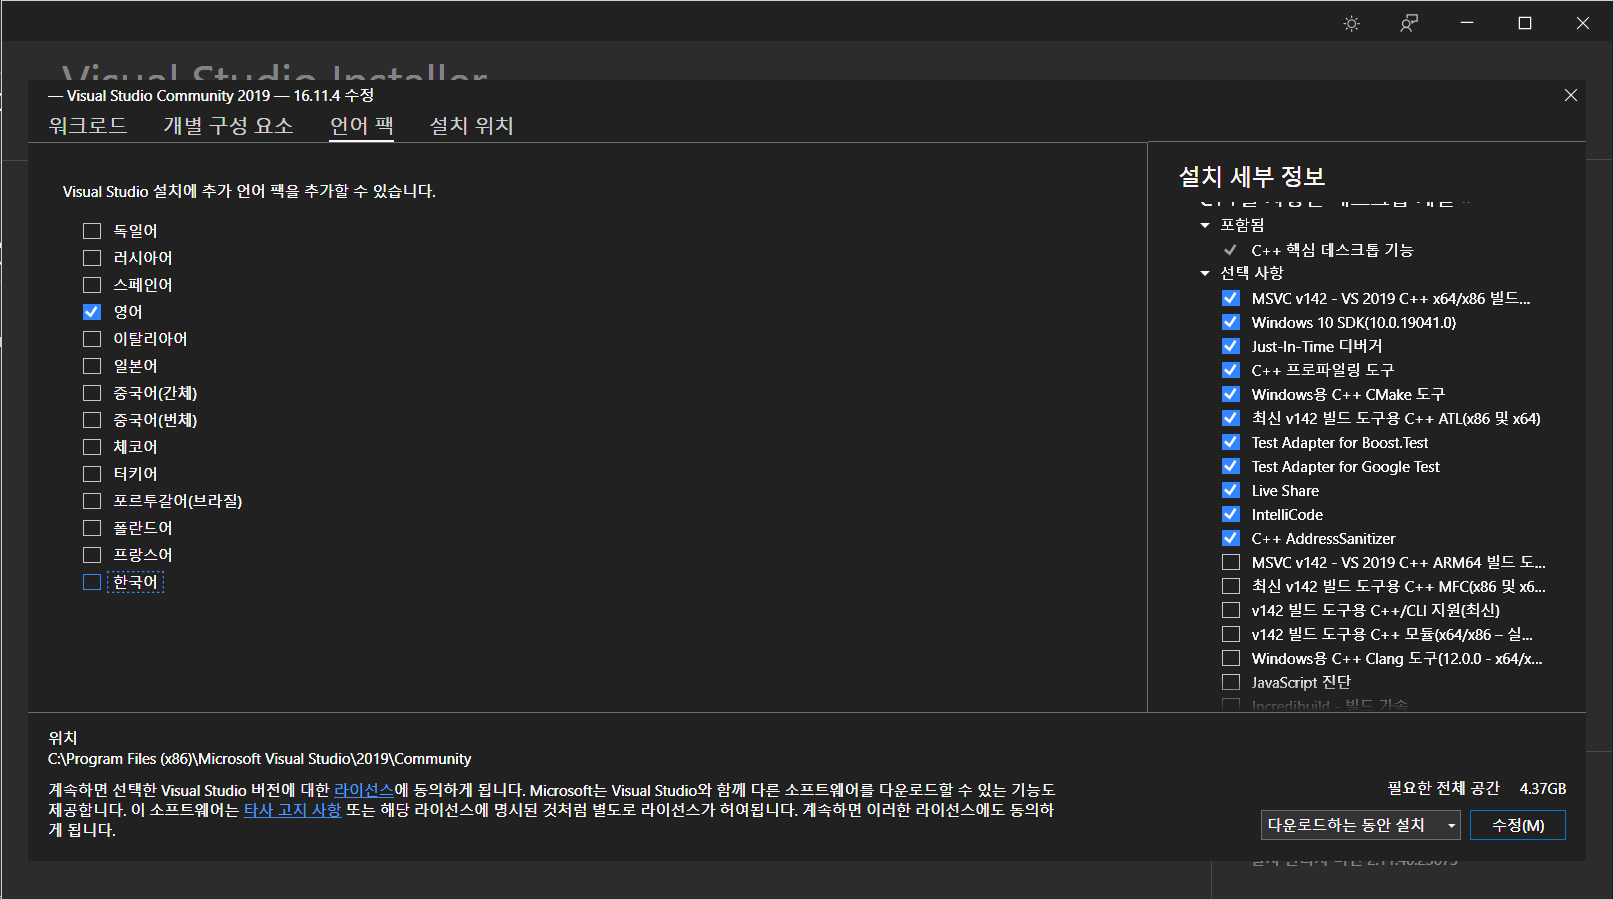Uncheck Test Adapter for Google Test
Image resolution: width=1614 pixels, height=900 pixels.
(x=1231, y=466)
